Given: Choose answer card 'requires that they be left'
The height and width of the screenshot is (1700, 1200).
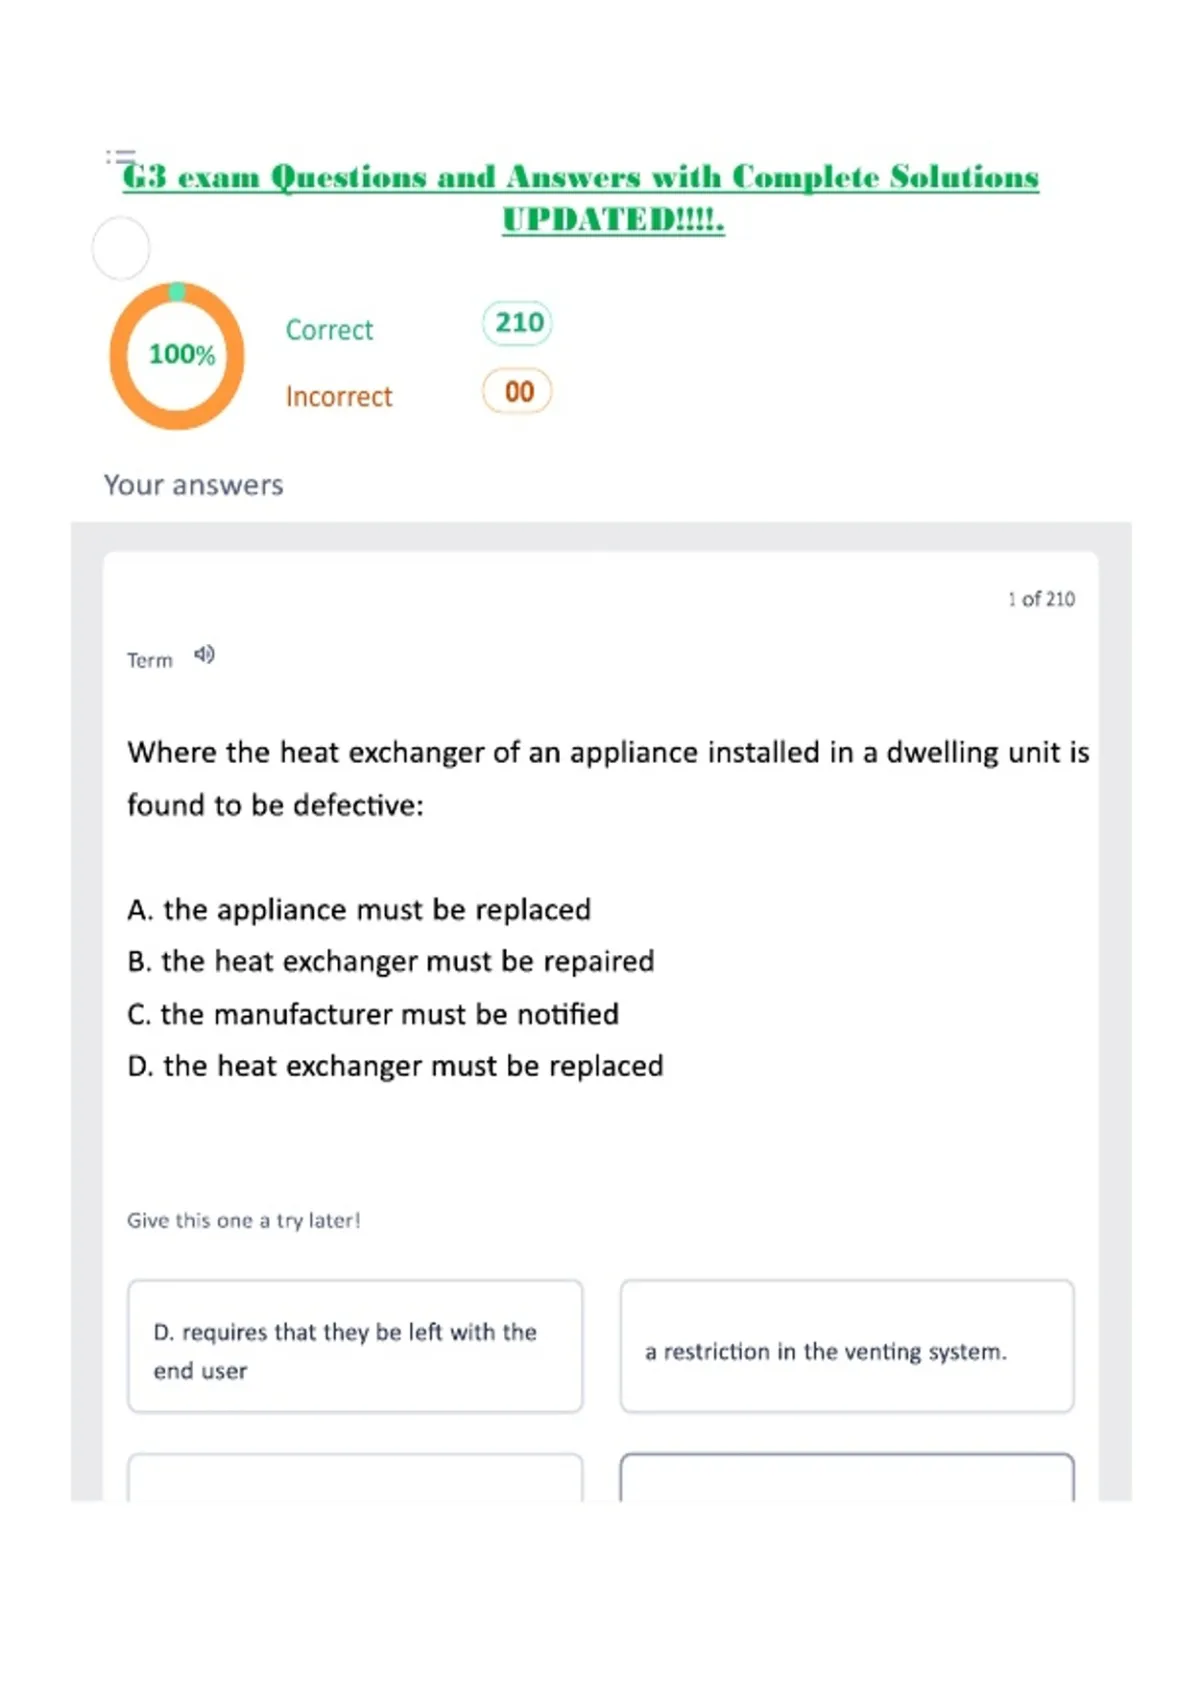Looking at the screenshot, I should click(355, 1346).
